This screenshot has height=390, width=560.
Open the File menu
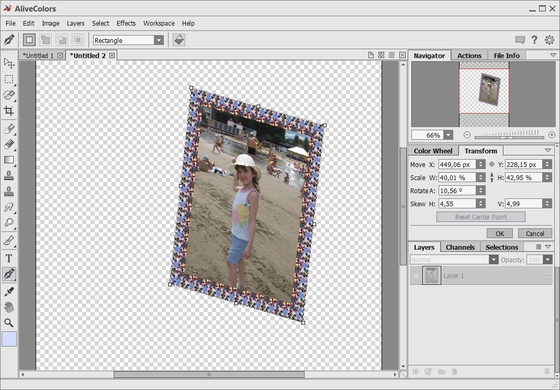tap(10, 23)
